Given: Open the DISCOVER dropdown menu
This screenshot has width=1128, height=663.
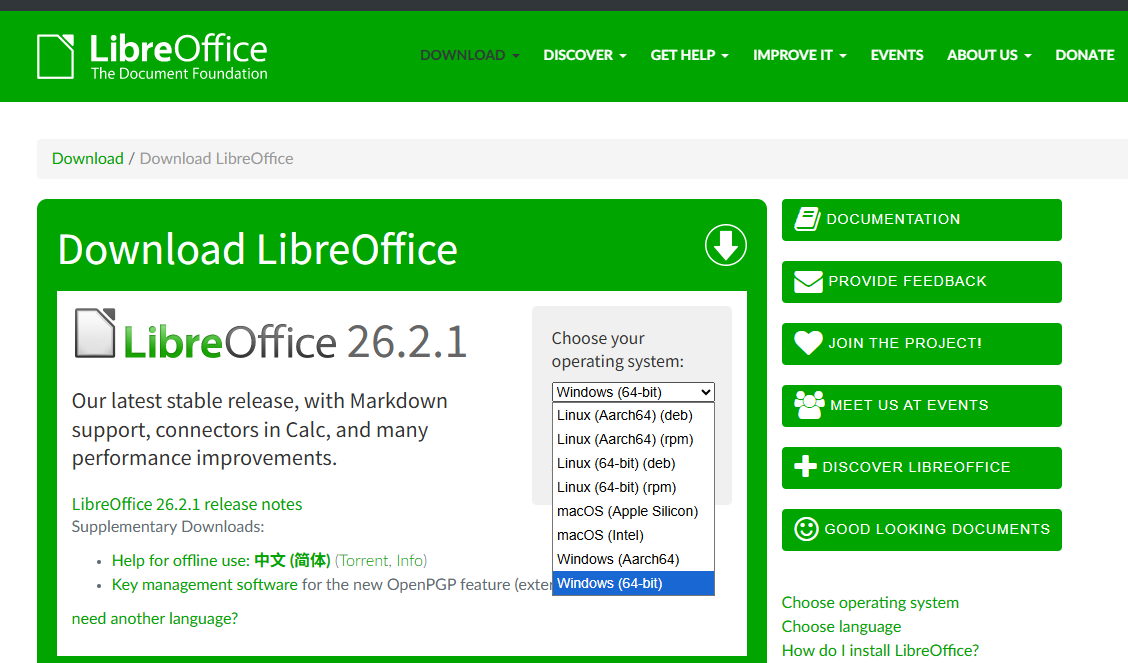Looking at the screenshot, I should click(578, 55).
